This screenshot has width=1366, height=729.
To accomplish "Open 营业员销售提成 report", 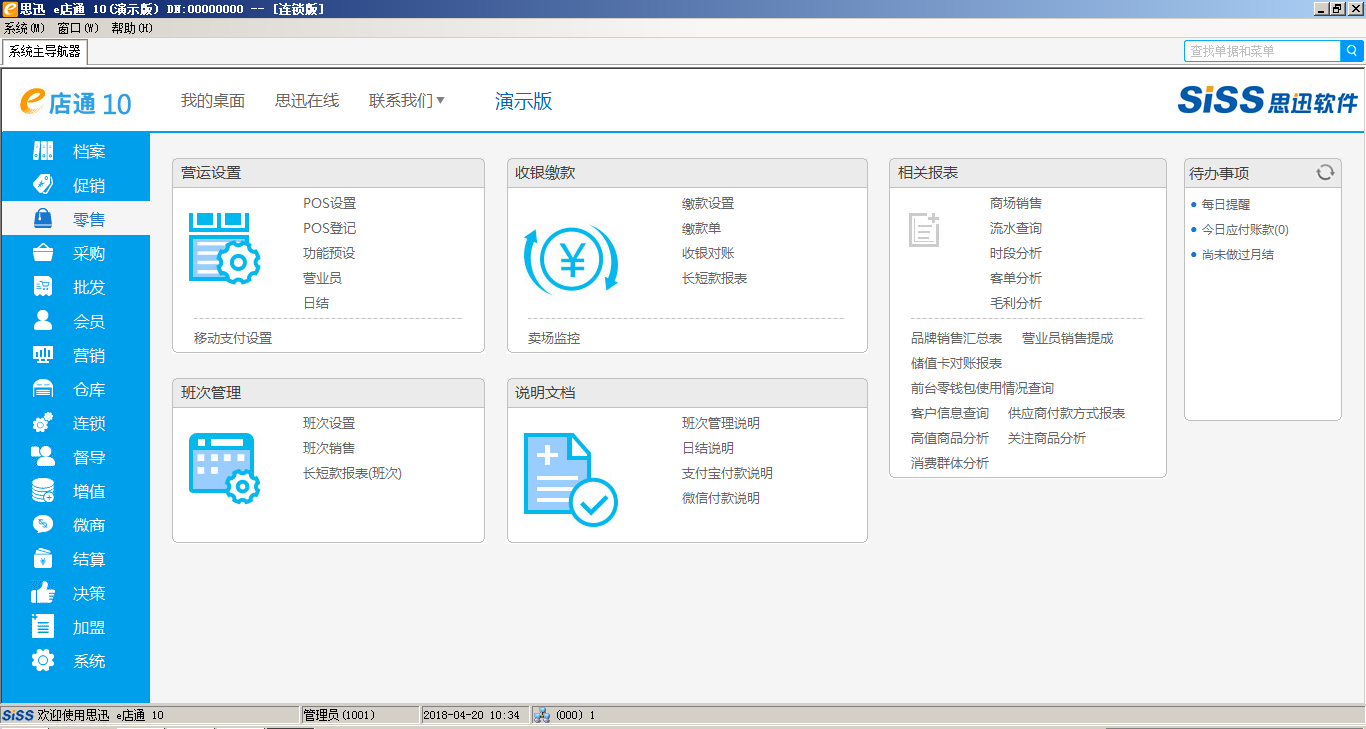I will (x=1067, y=338).
